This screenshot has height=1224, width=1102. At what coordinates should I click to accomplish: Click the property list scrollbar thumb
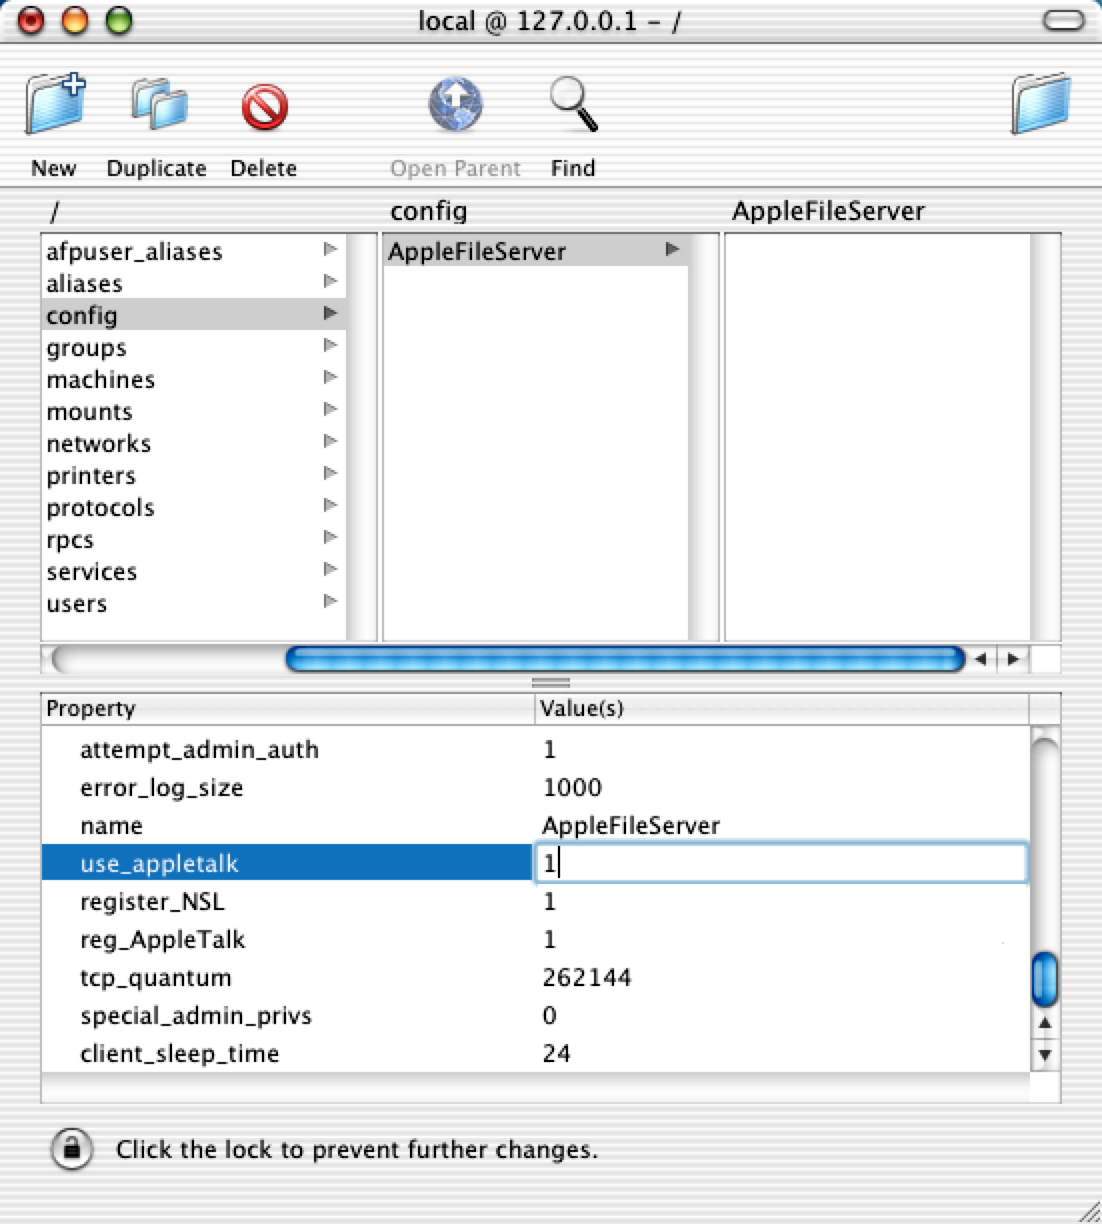(x=1044, y=979)
